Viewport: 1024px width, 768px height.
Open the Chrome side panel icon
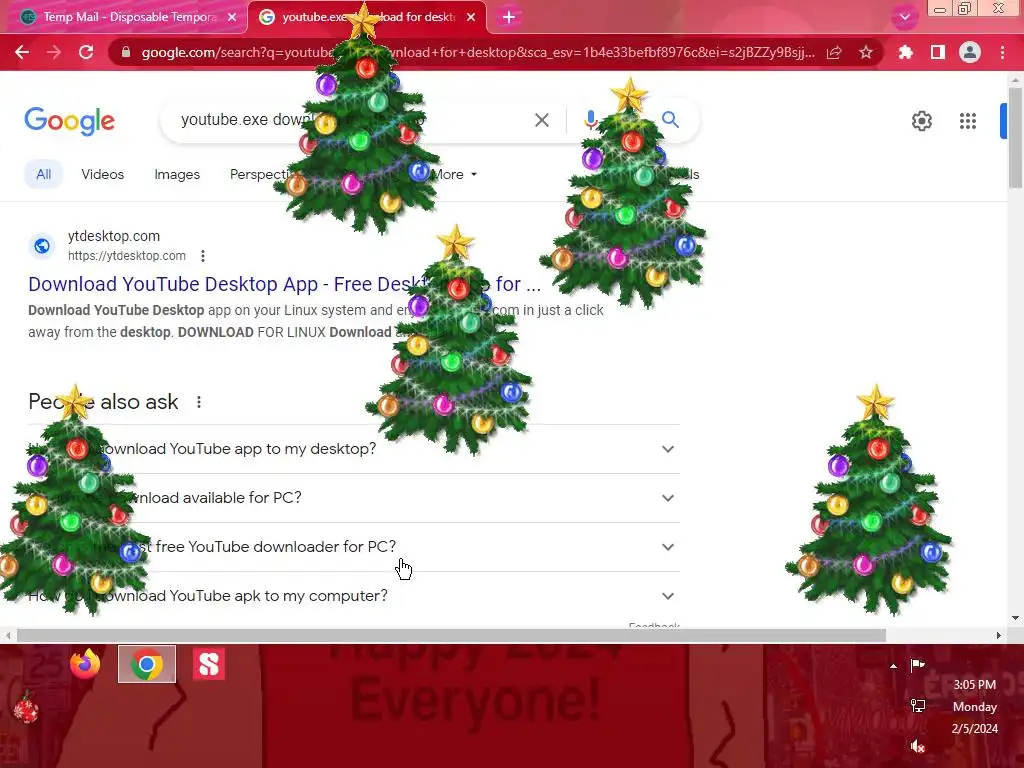[937, 52]
